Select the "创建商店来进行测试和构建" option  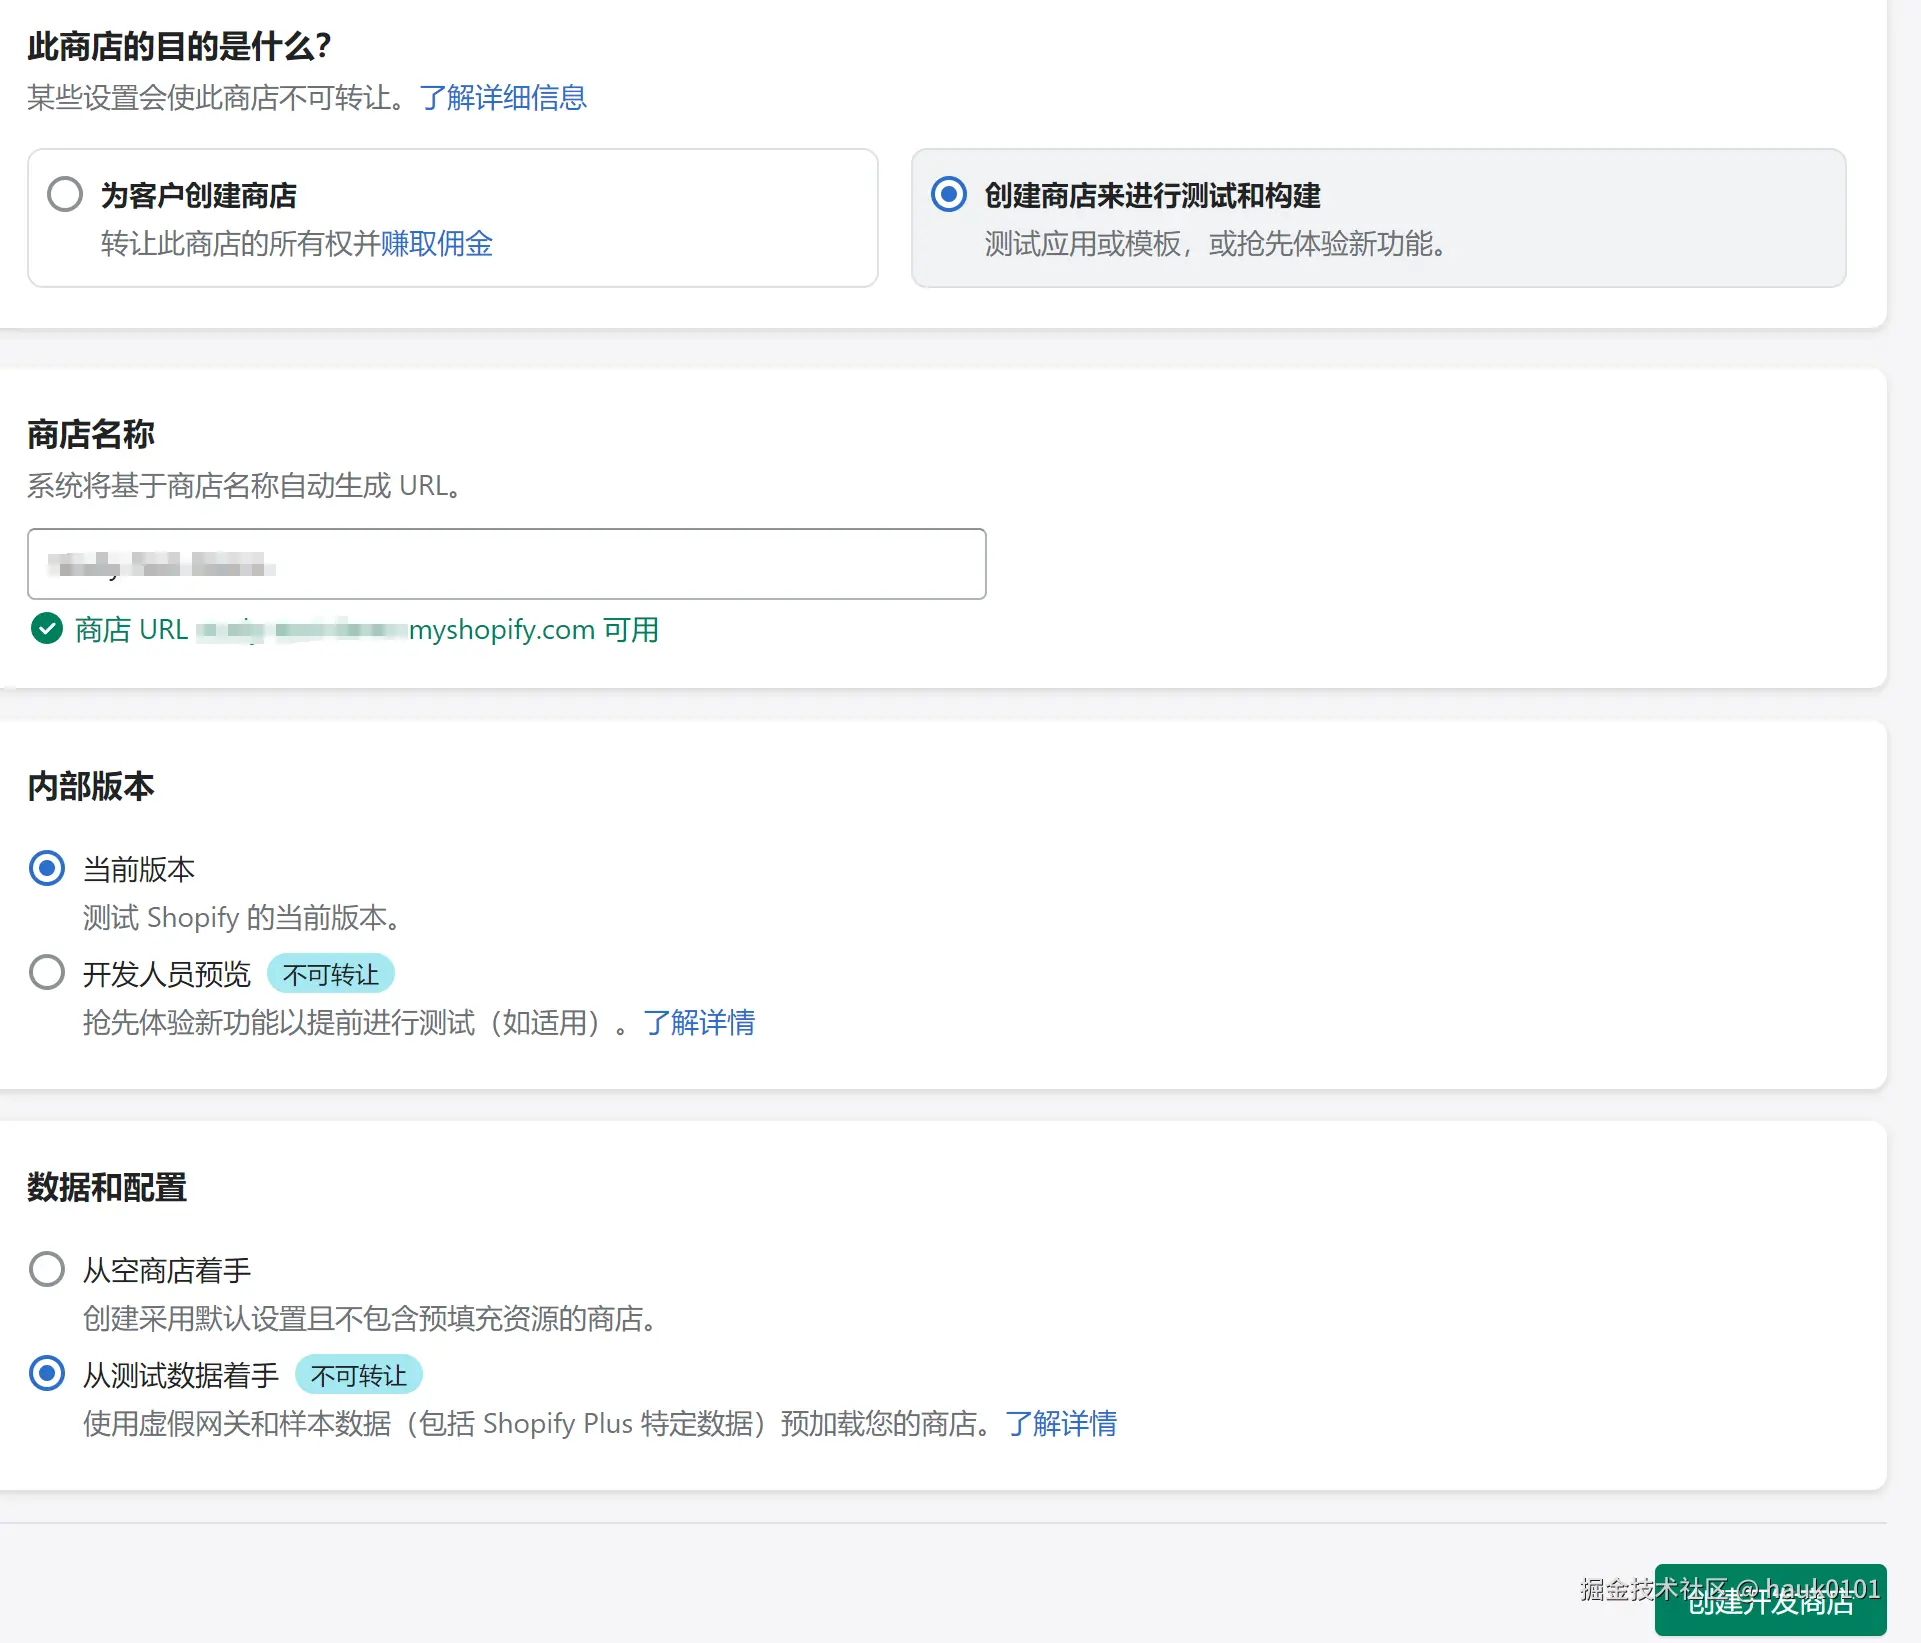pos(948,196)
